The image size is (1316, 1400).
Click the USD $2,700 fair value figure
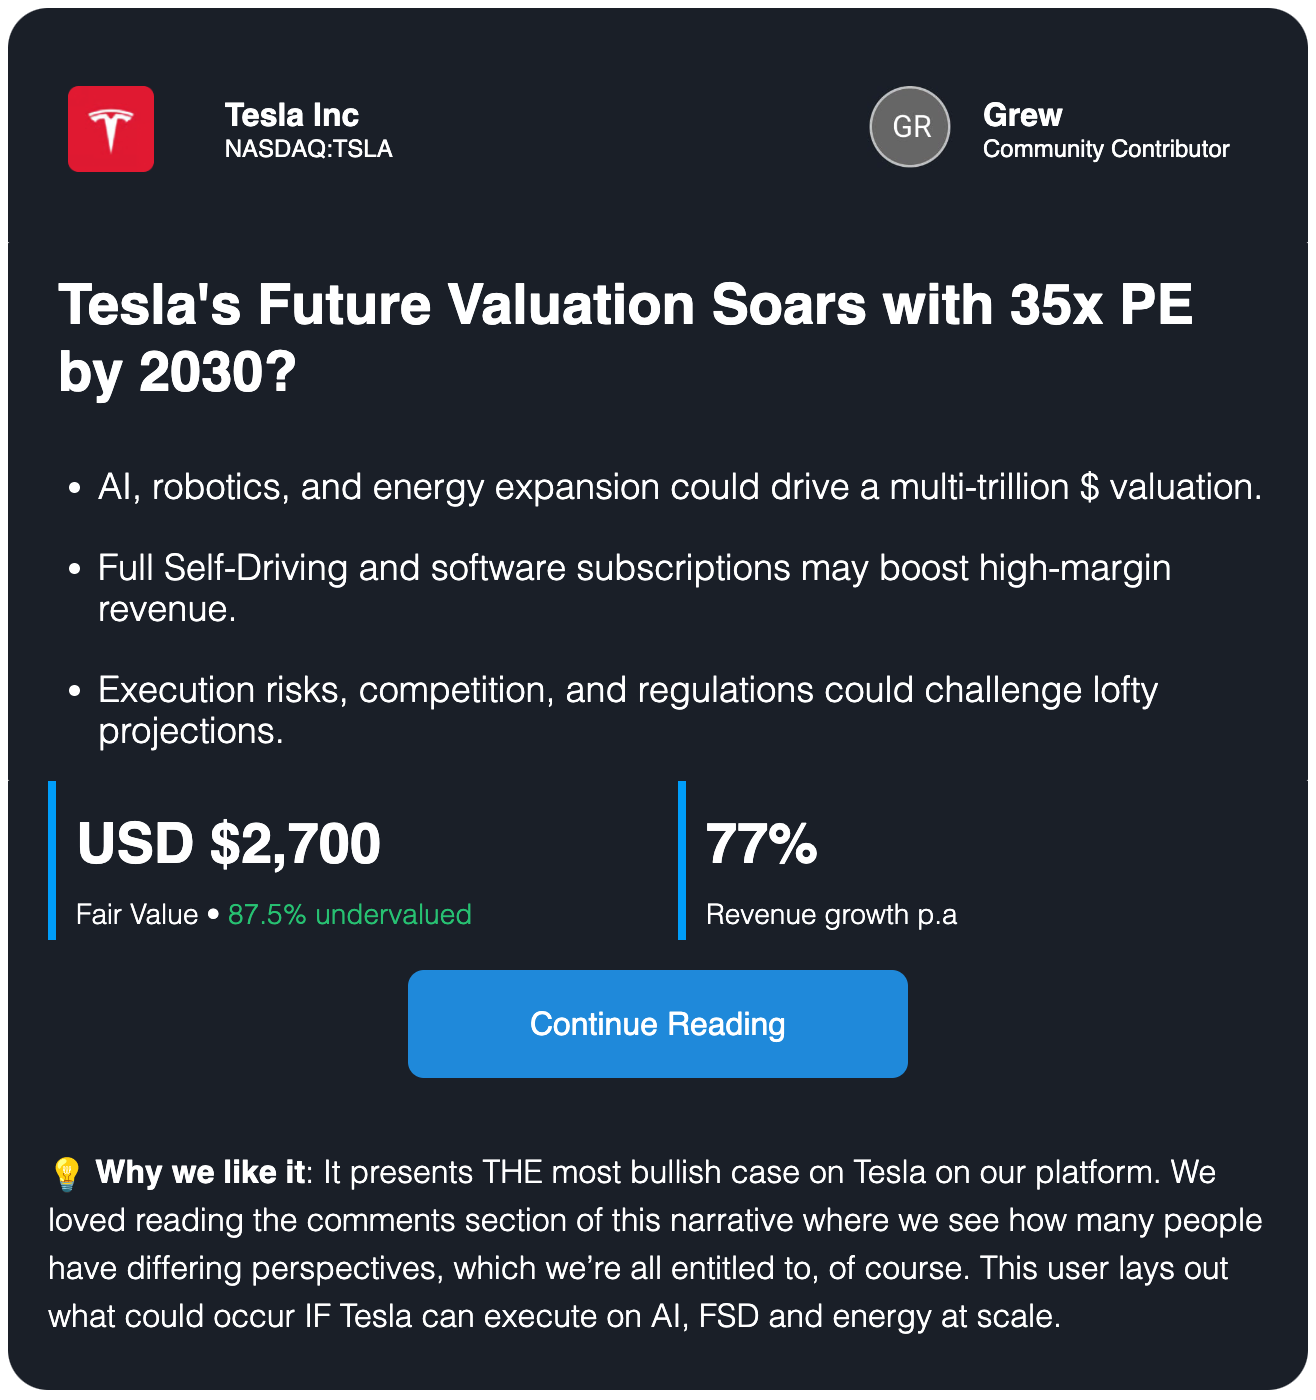(x=229, y=844)
